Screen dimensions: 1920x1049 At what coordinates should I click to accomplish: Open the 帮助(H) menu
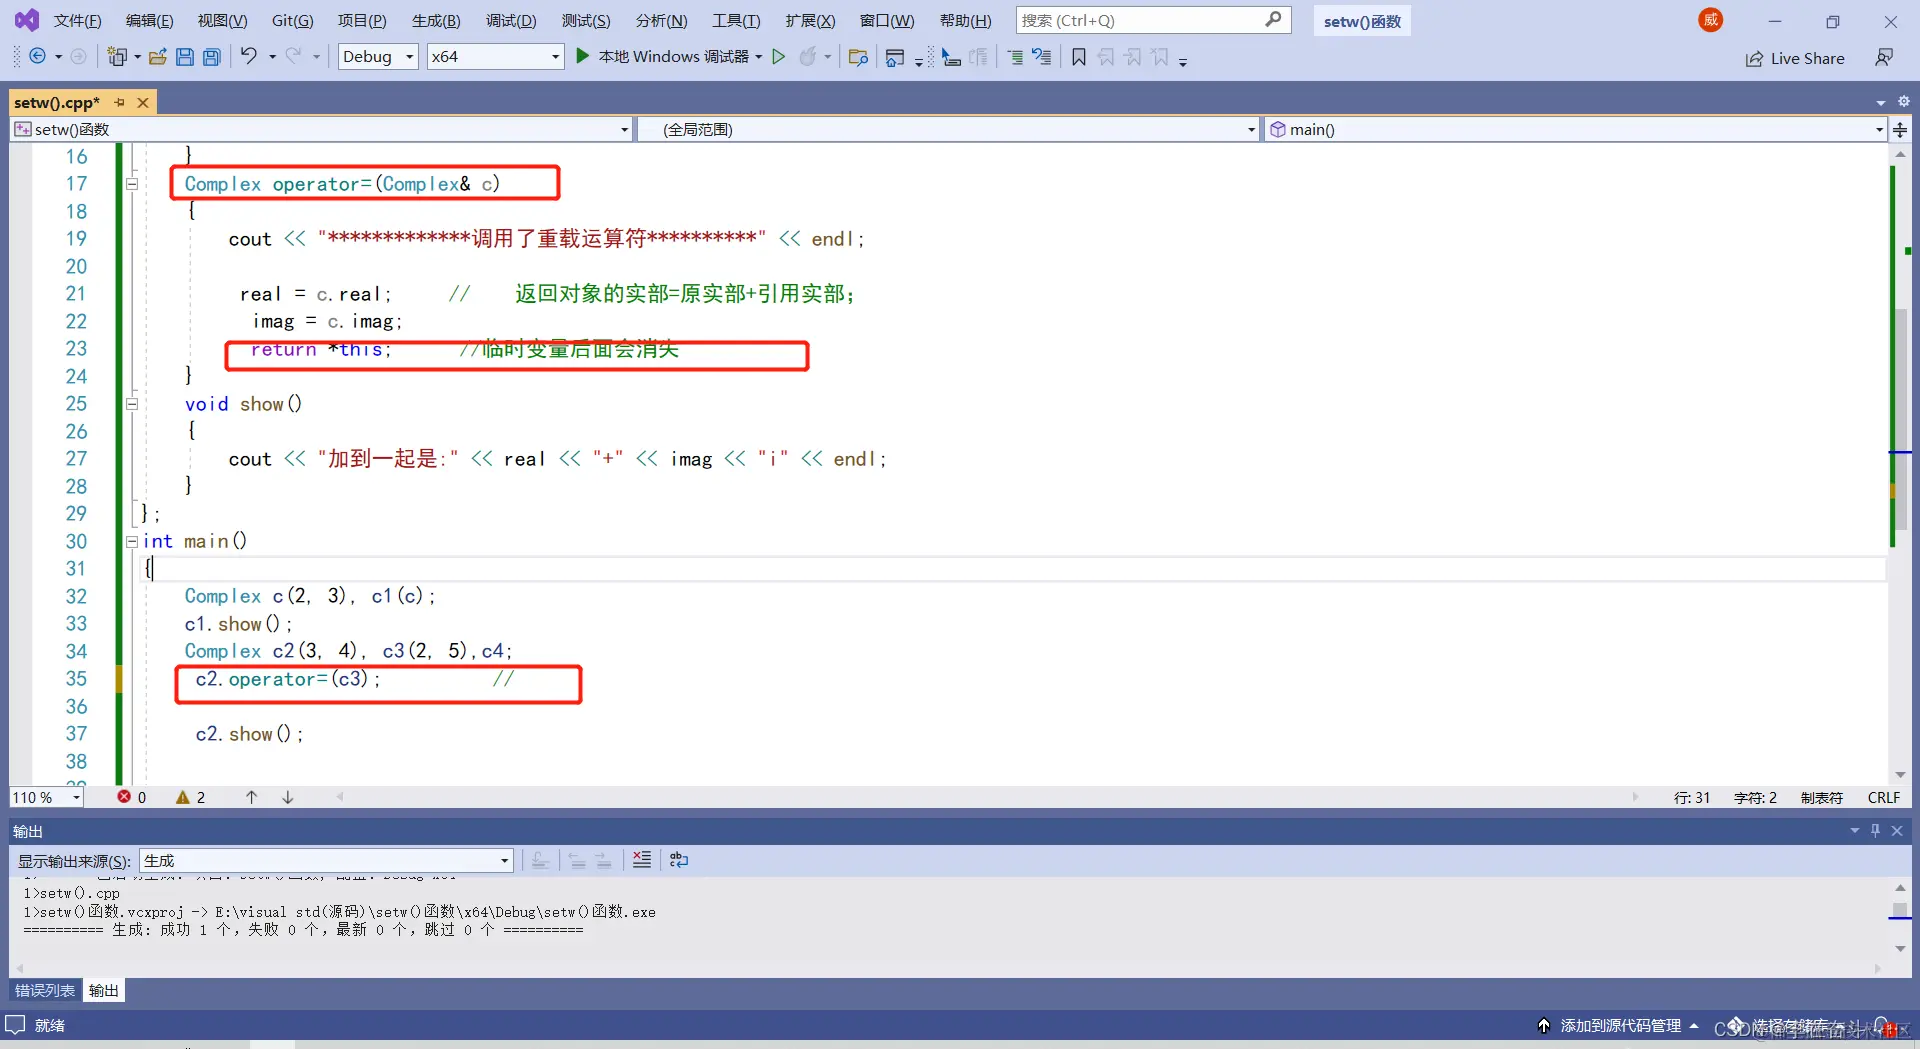tap(965, 20)
